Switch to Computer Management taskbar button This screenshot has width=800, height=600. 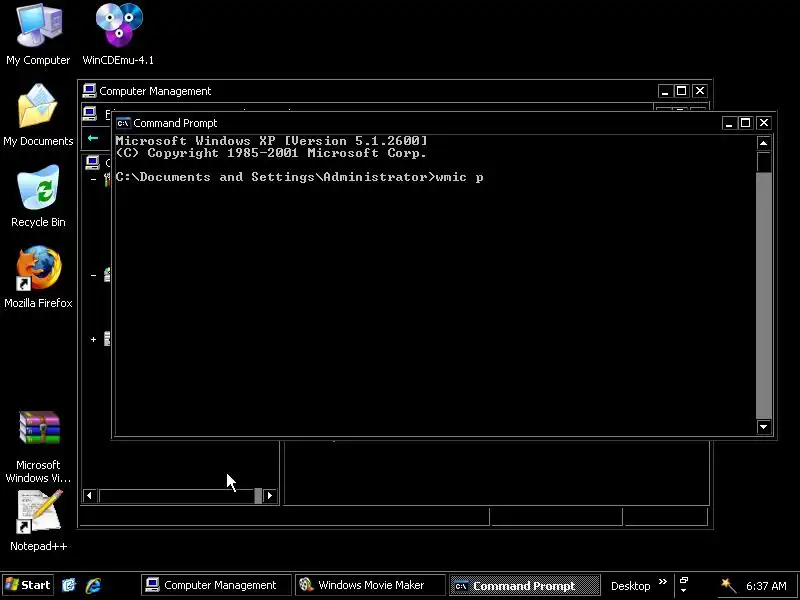point(216,585)
